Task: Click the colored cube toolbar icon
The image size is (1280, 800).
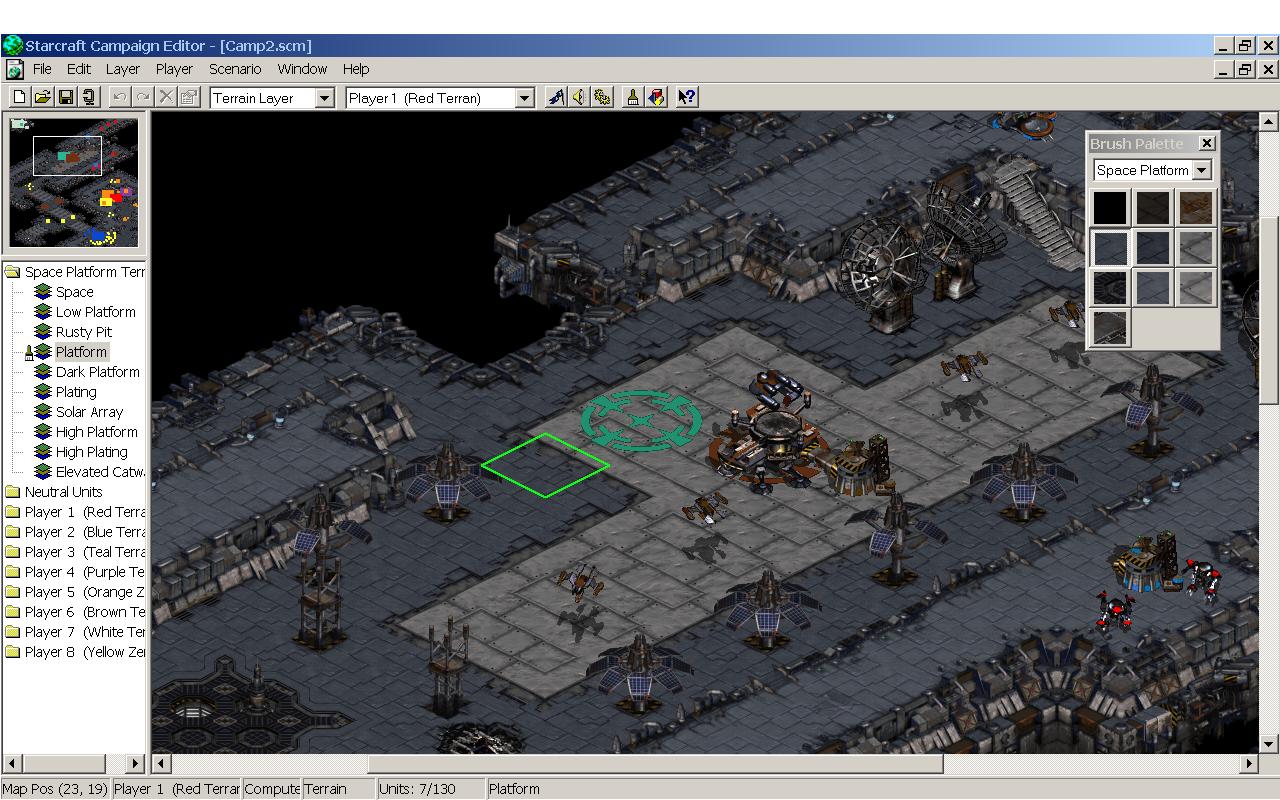Action: click(656, 97)
